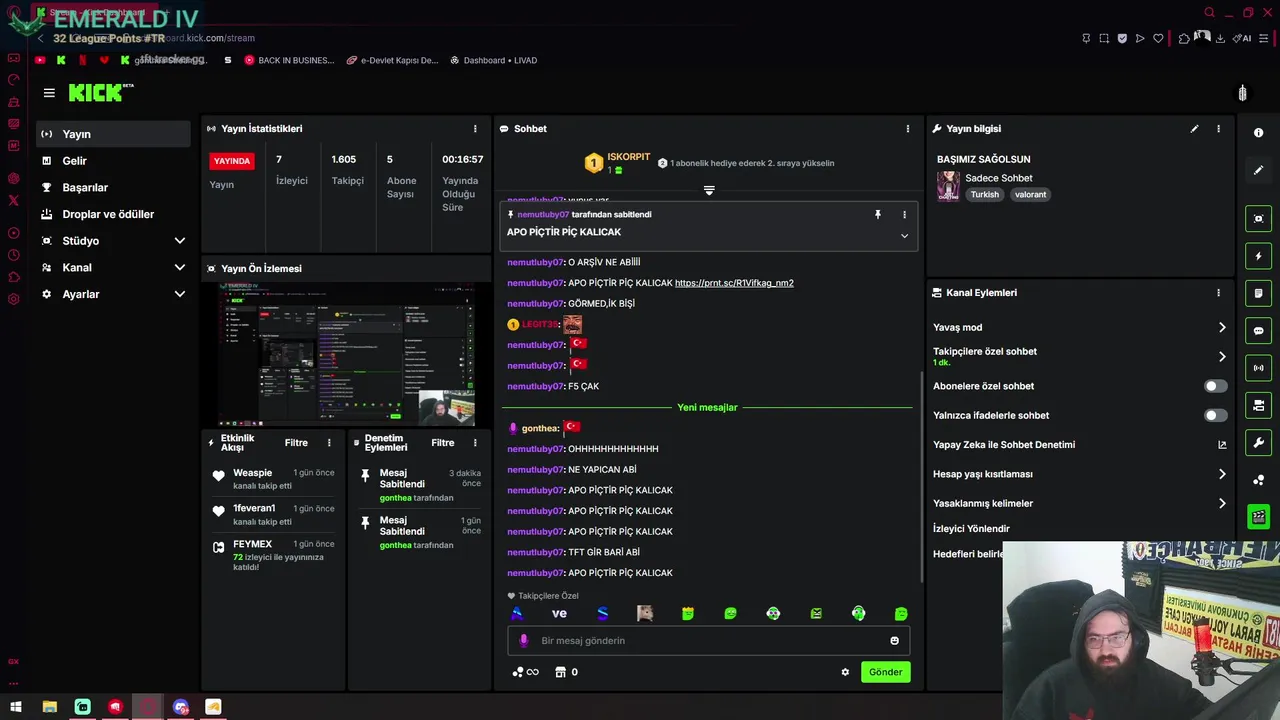Screen dimensions: 1280x720
Task: Open browser Easy Setup menu icon
Action: coord(1265,39)
